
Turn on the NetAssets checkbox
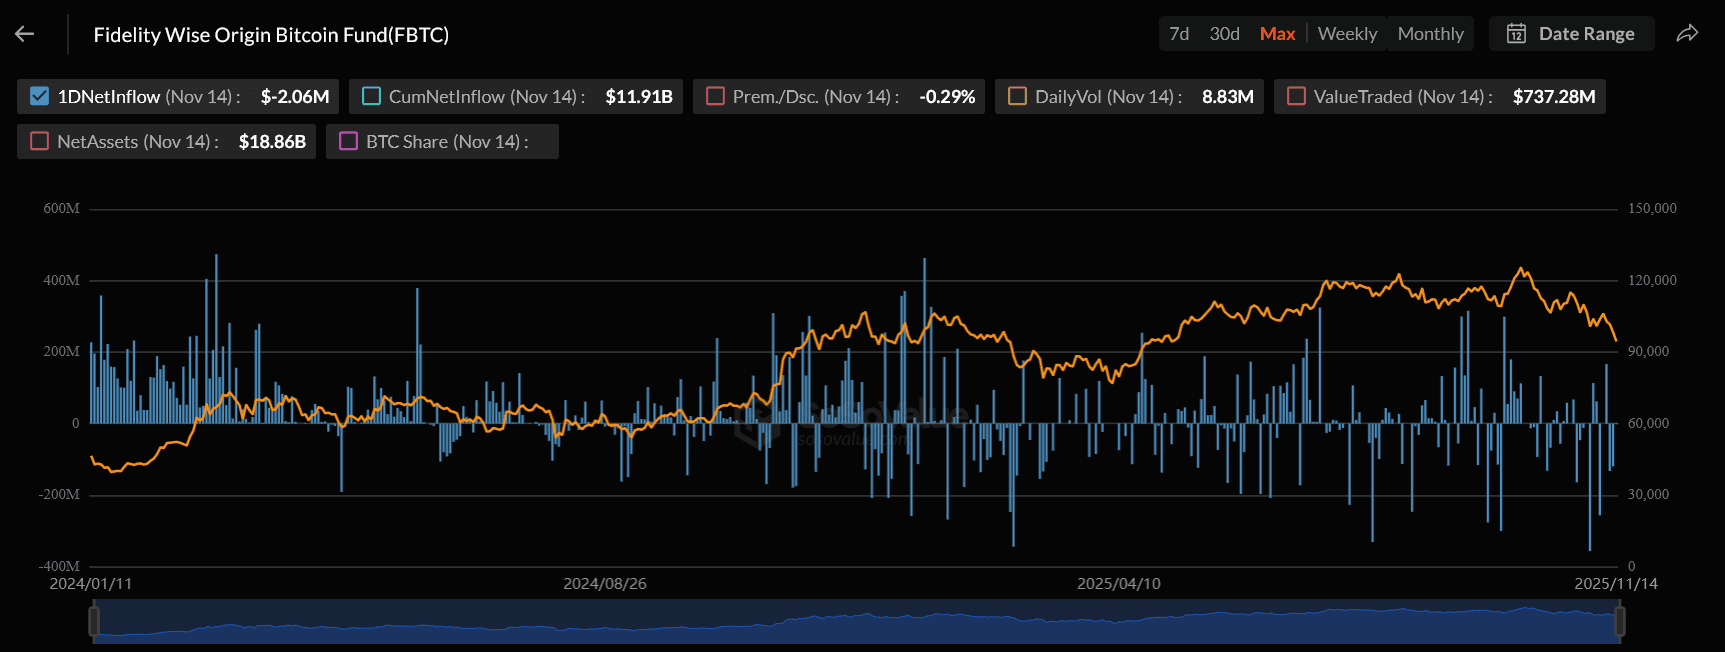[x=40, y=142]
